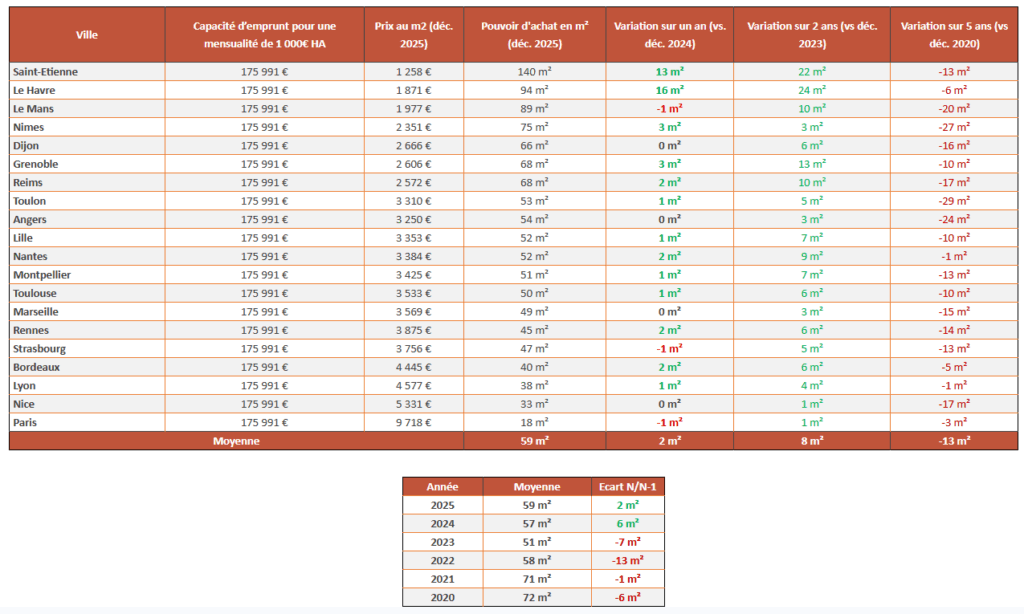This screenshot has height=614, width=1024.
Task: Select Toulon's five-year variation -29 m²
Action: pyautogui.click(x=952, y=201)
